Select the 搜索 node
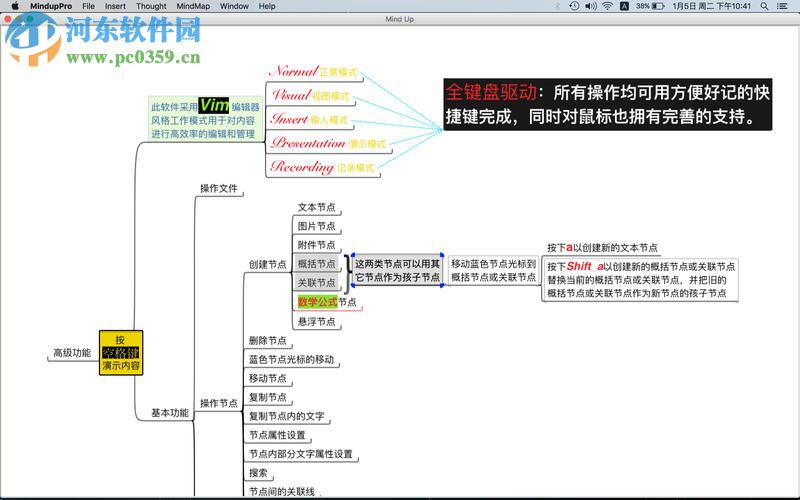Viewport: 800px width, 500px height. coord(258,472)
